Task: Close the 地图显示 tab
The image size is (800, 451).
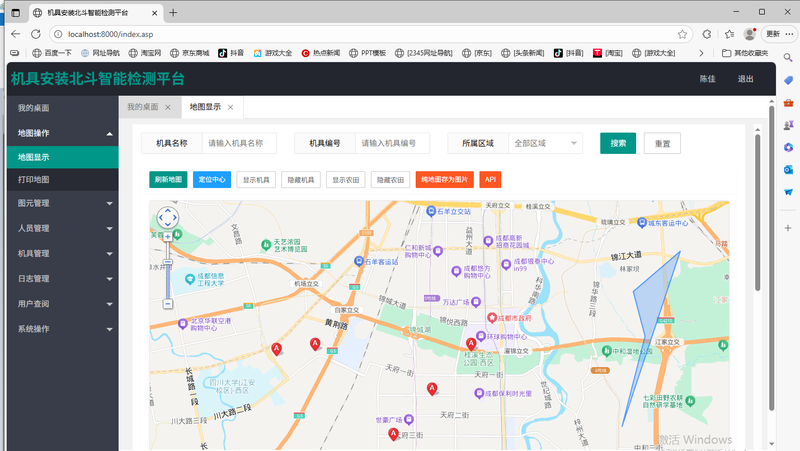Action: pos(231,107)
